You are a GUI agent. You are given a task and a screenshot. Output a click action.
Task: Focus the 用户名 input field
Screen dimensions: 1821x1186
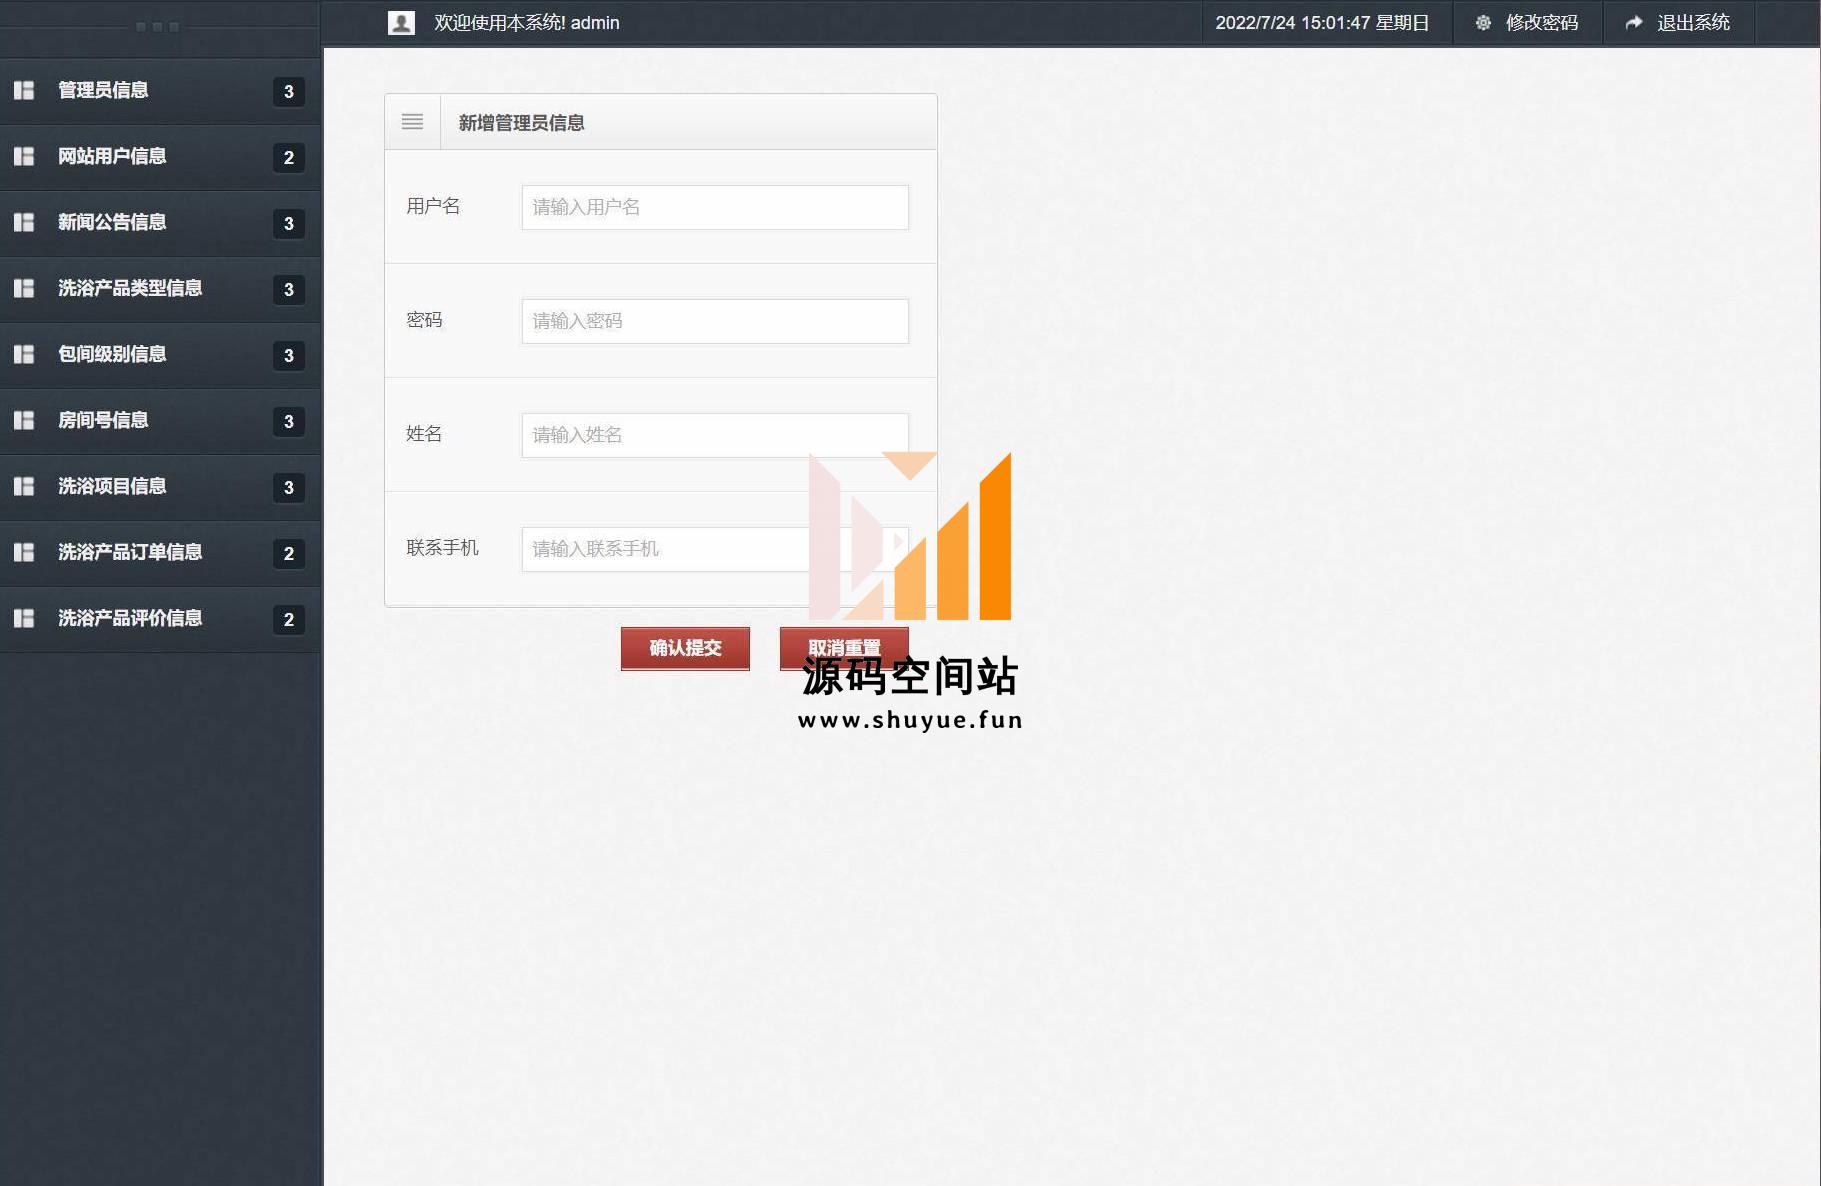(x=714, y=208)
